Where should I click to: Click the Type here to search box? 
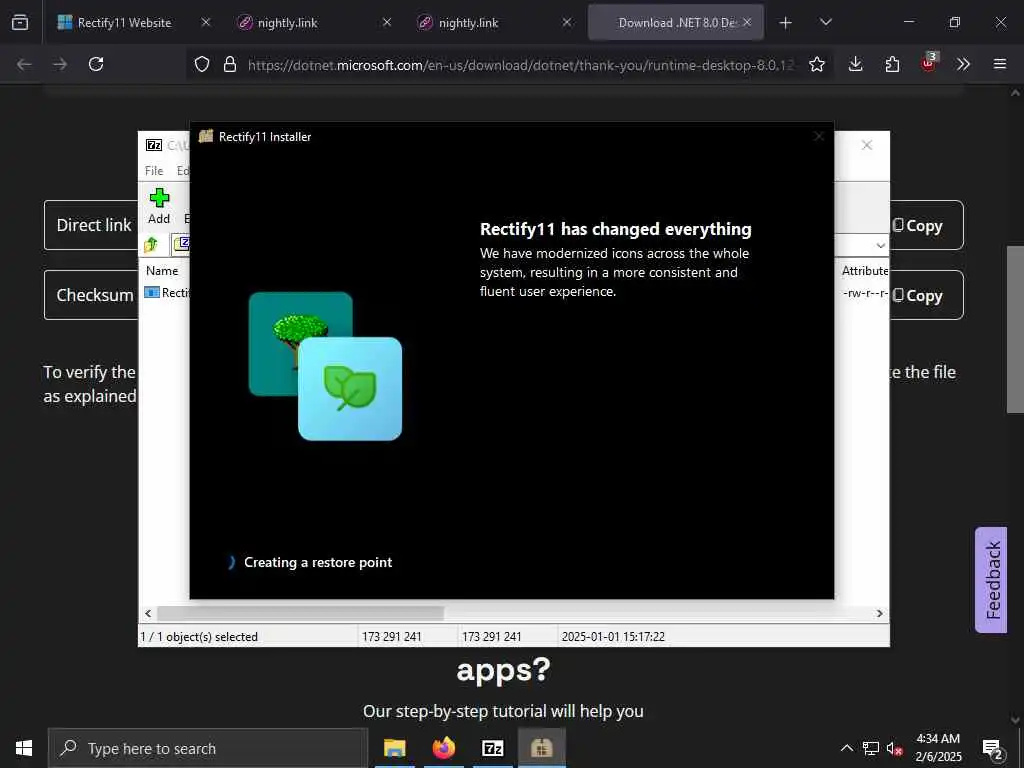click(208, 748)
